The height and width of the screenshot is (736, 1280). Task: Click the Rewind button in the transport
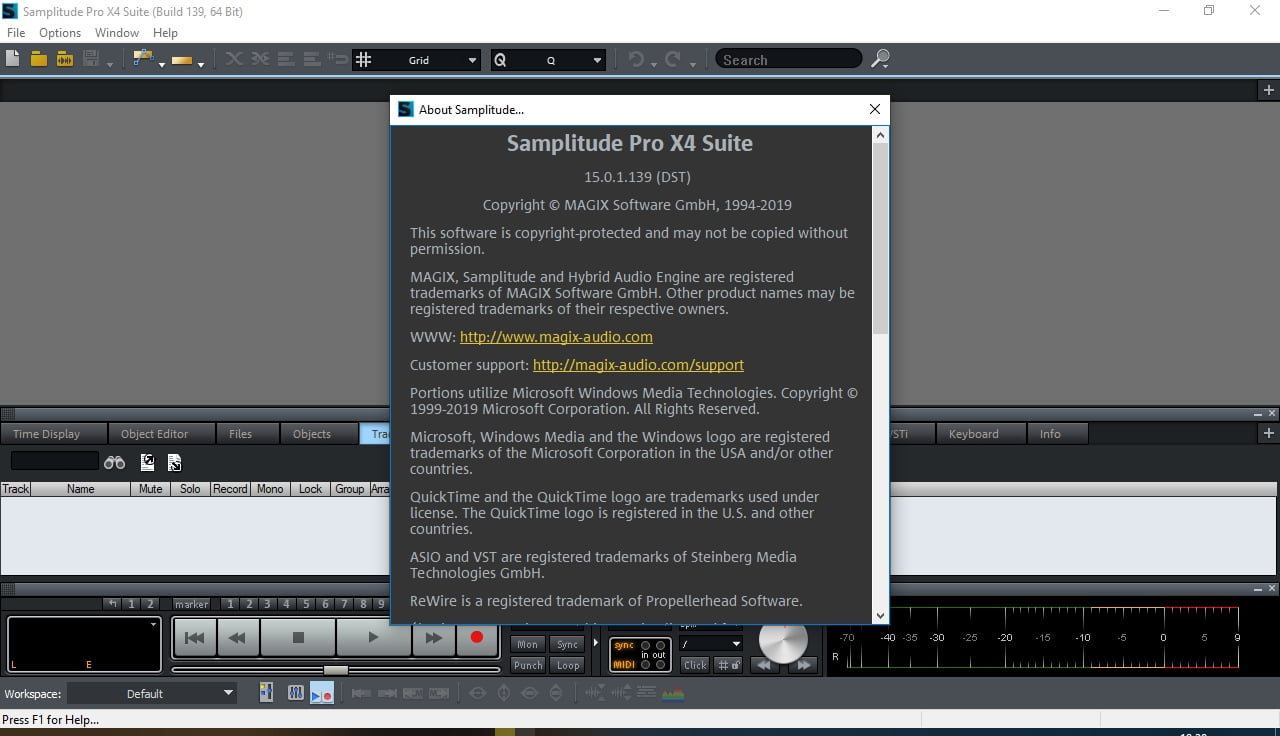[x=238, y=637]
